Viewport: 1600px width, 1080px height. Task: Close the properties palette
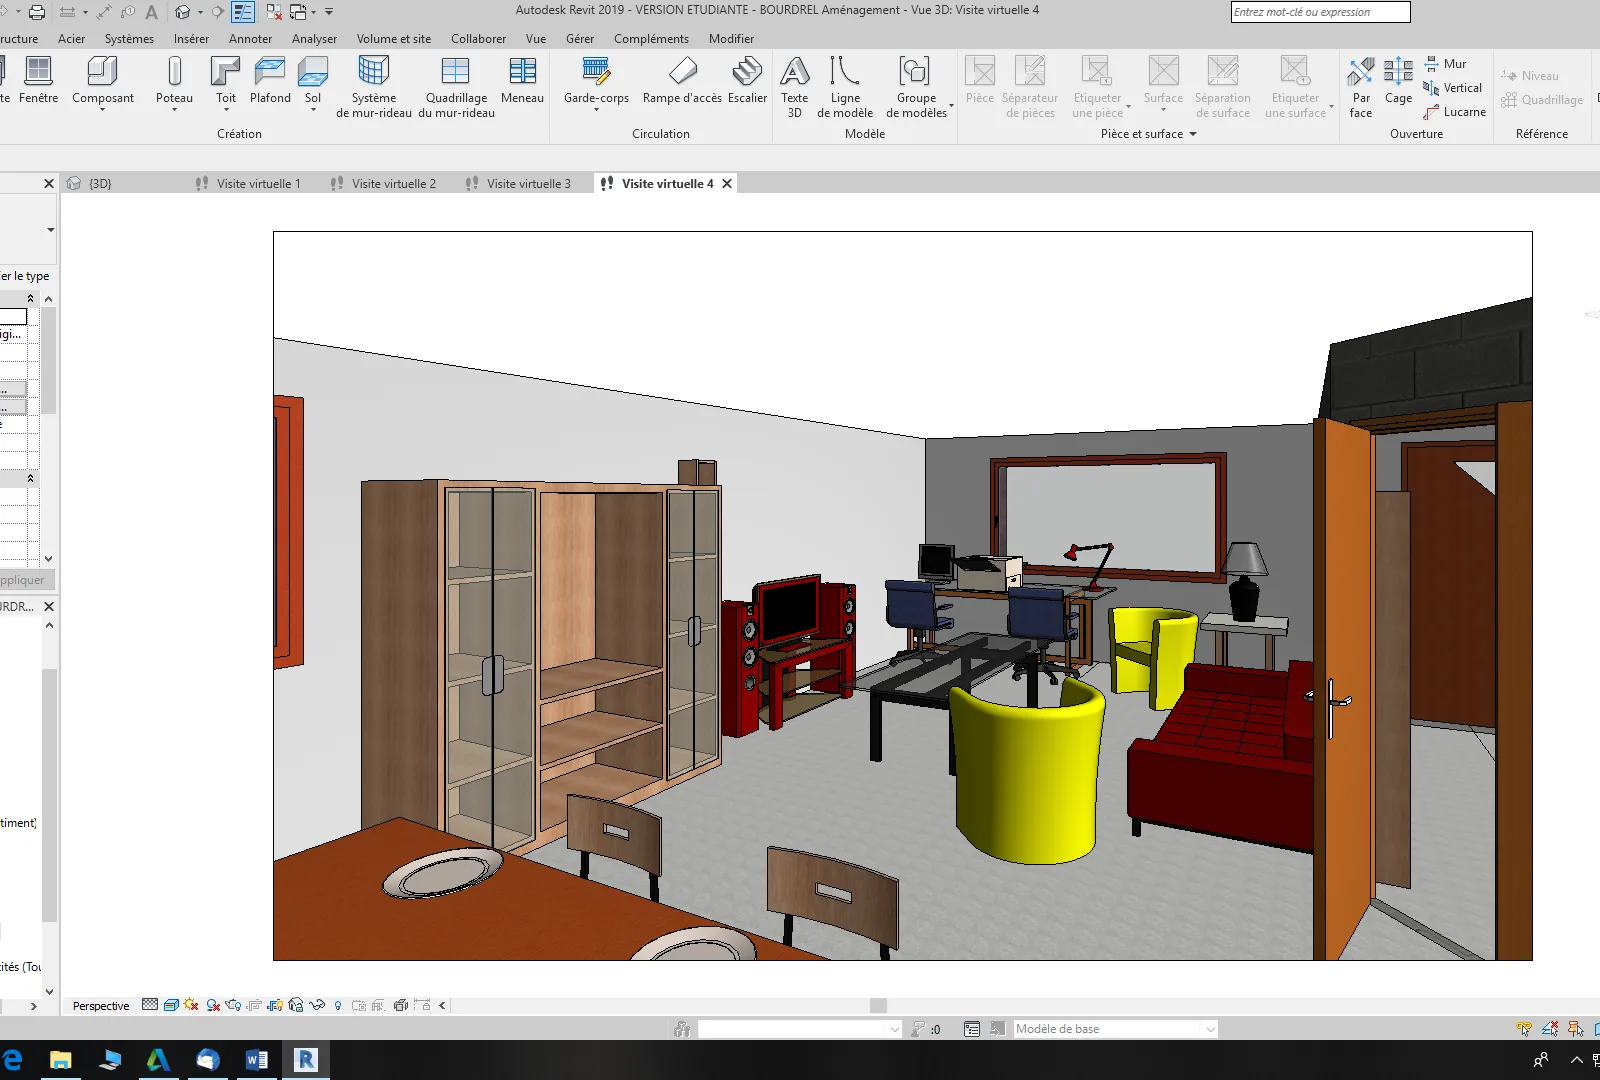click(49, 184)
